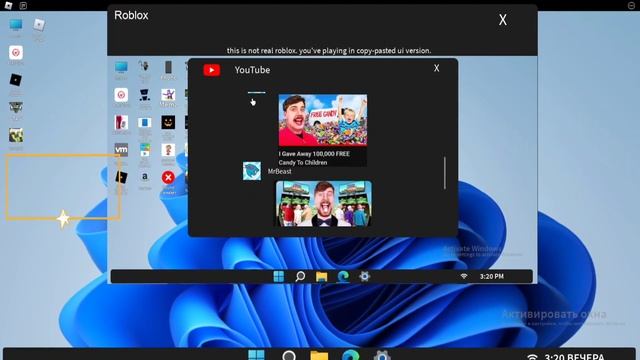
Task: Open the chat icon beside the top-left Roblox logo
Action: [23, 5]
